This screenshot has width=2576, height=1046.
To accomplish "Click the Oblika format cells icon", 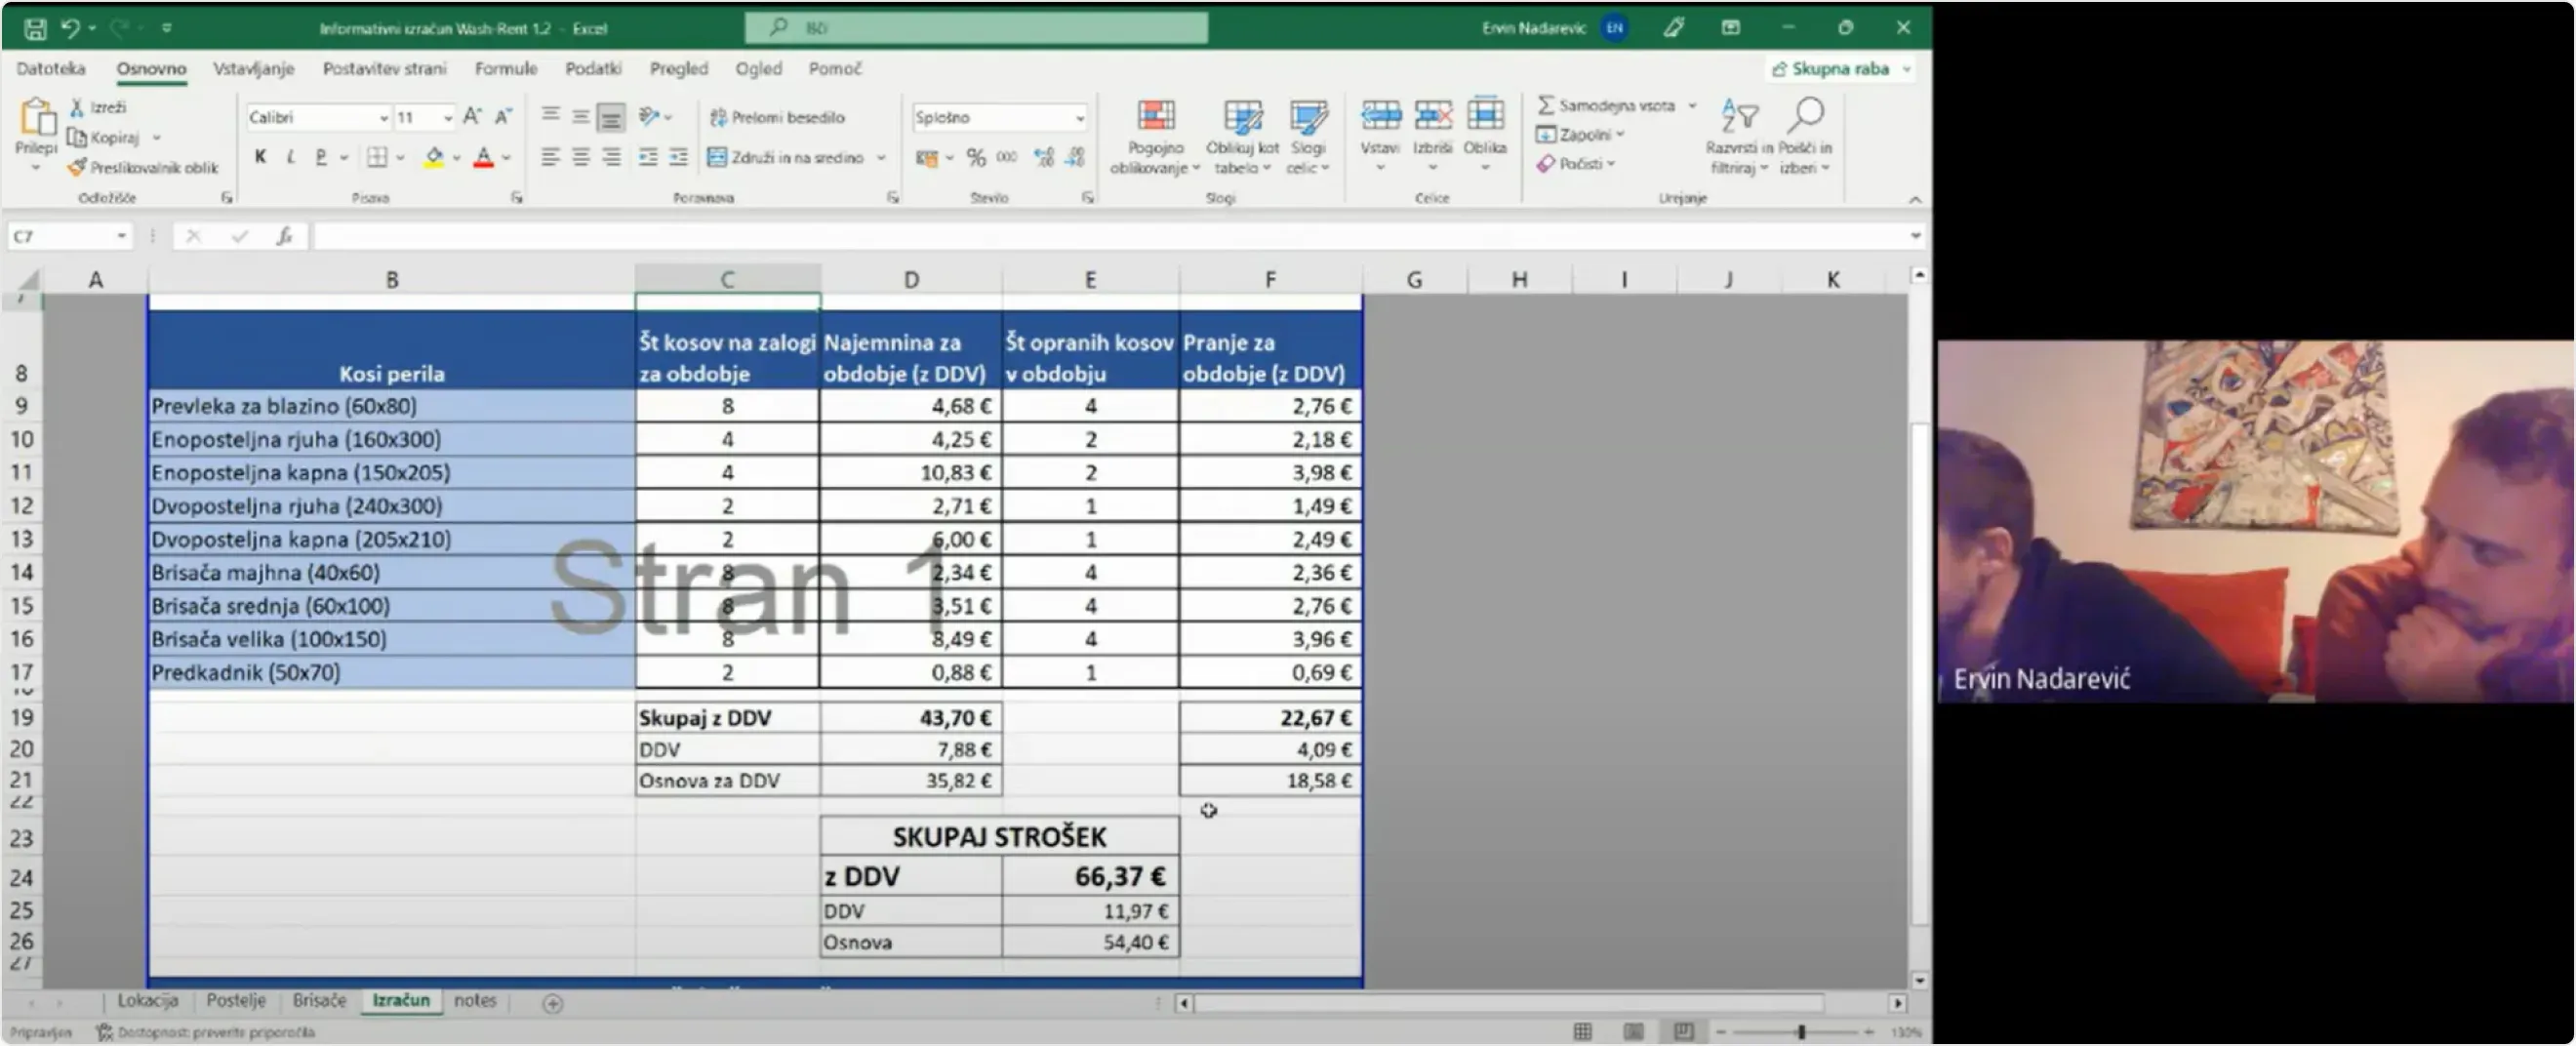I will tap(1485, 116).
